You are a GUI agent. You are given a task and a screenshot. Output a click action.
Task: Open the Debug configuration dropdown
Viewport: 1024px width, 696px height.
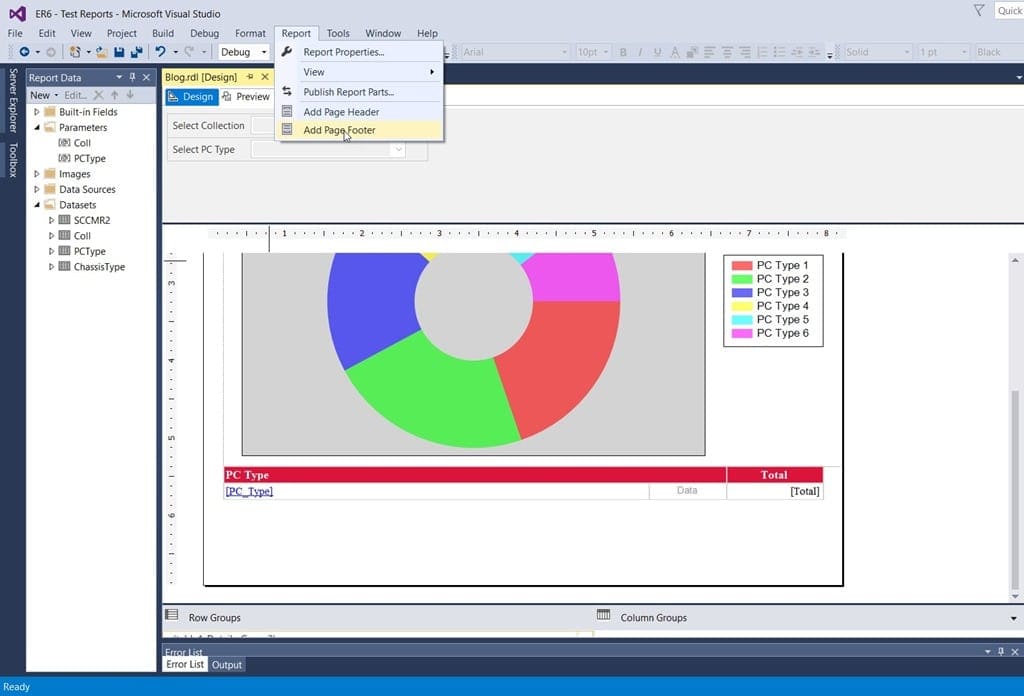point(264,52)
